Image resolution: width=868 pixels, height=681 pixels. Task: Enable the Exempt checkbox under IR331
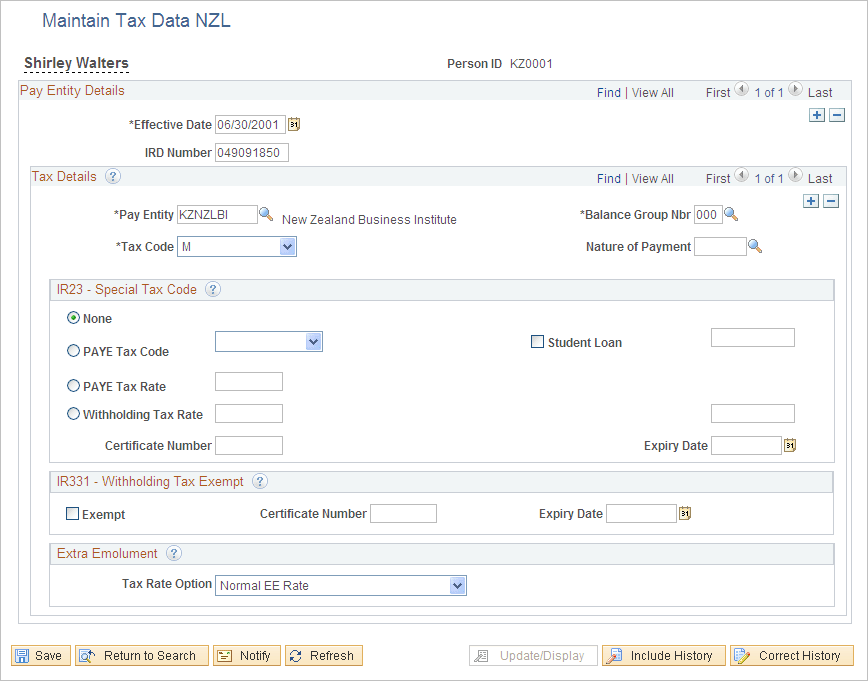pos(72,513)
